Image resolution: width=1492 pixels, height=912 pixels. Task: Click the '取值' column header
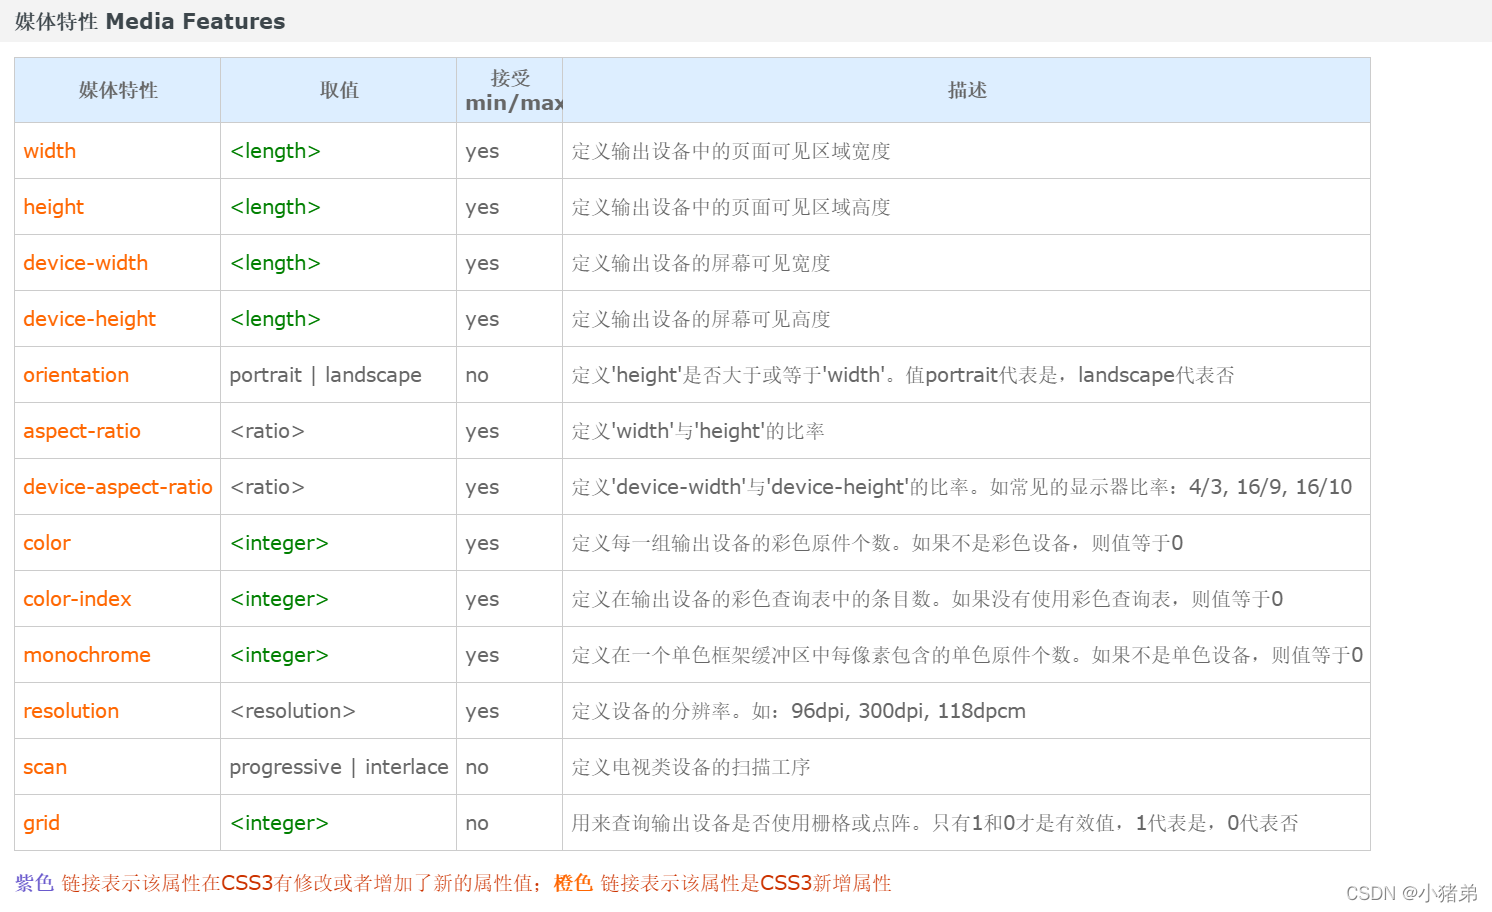[339, 90]
